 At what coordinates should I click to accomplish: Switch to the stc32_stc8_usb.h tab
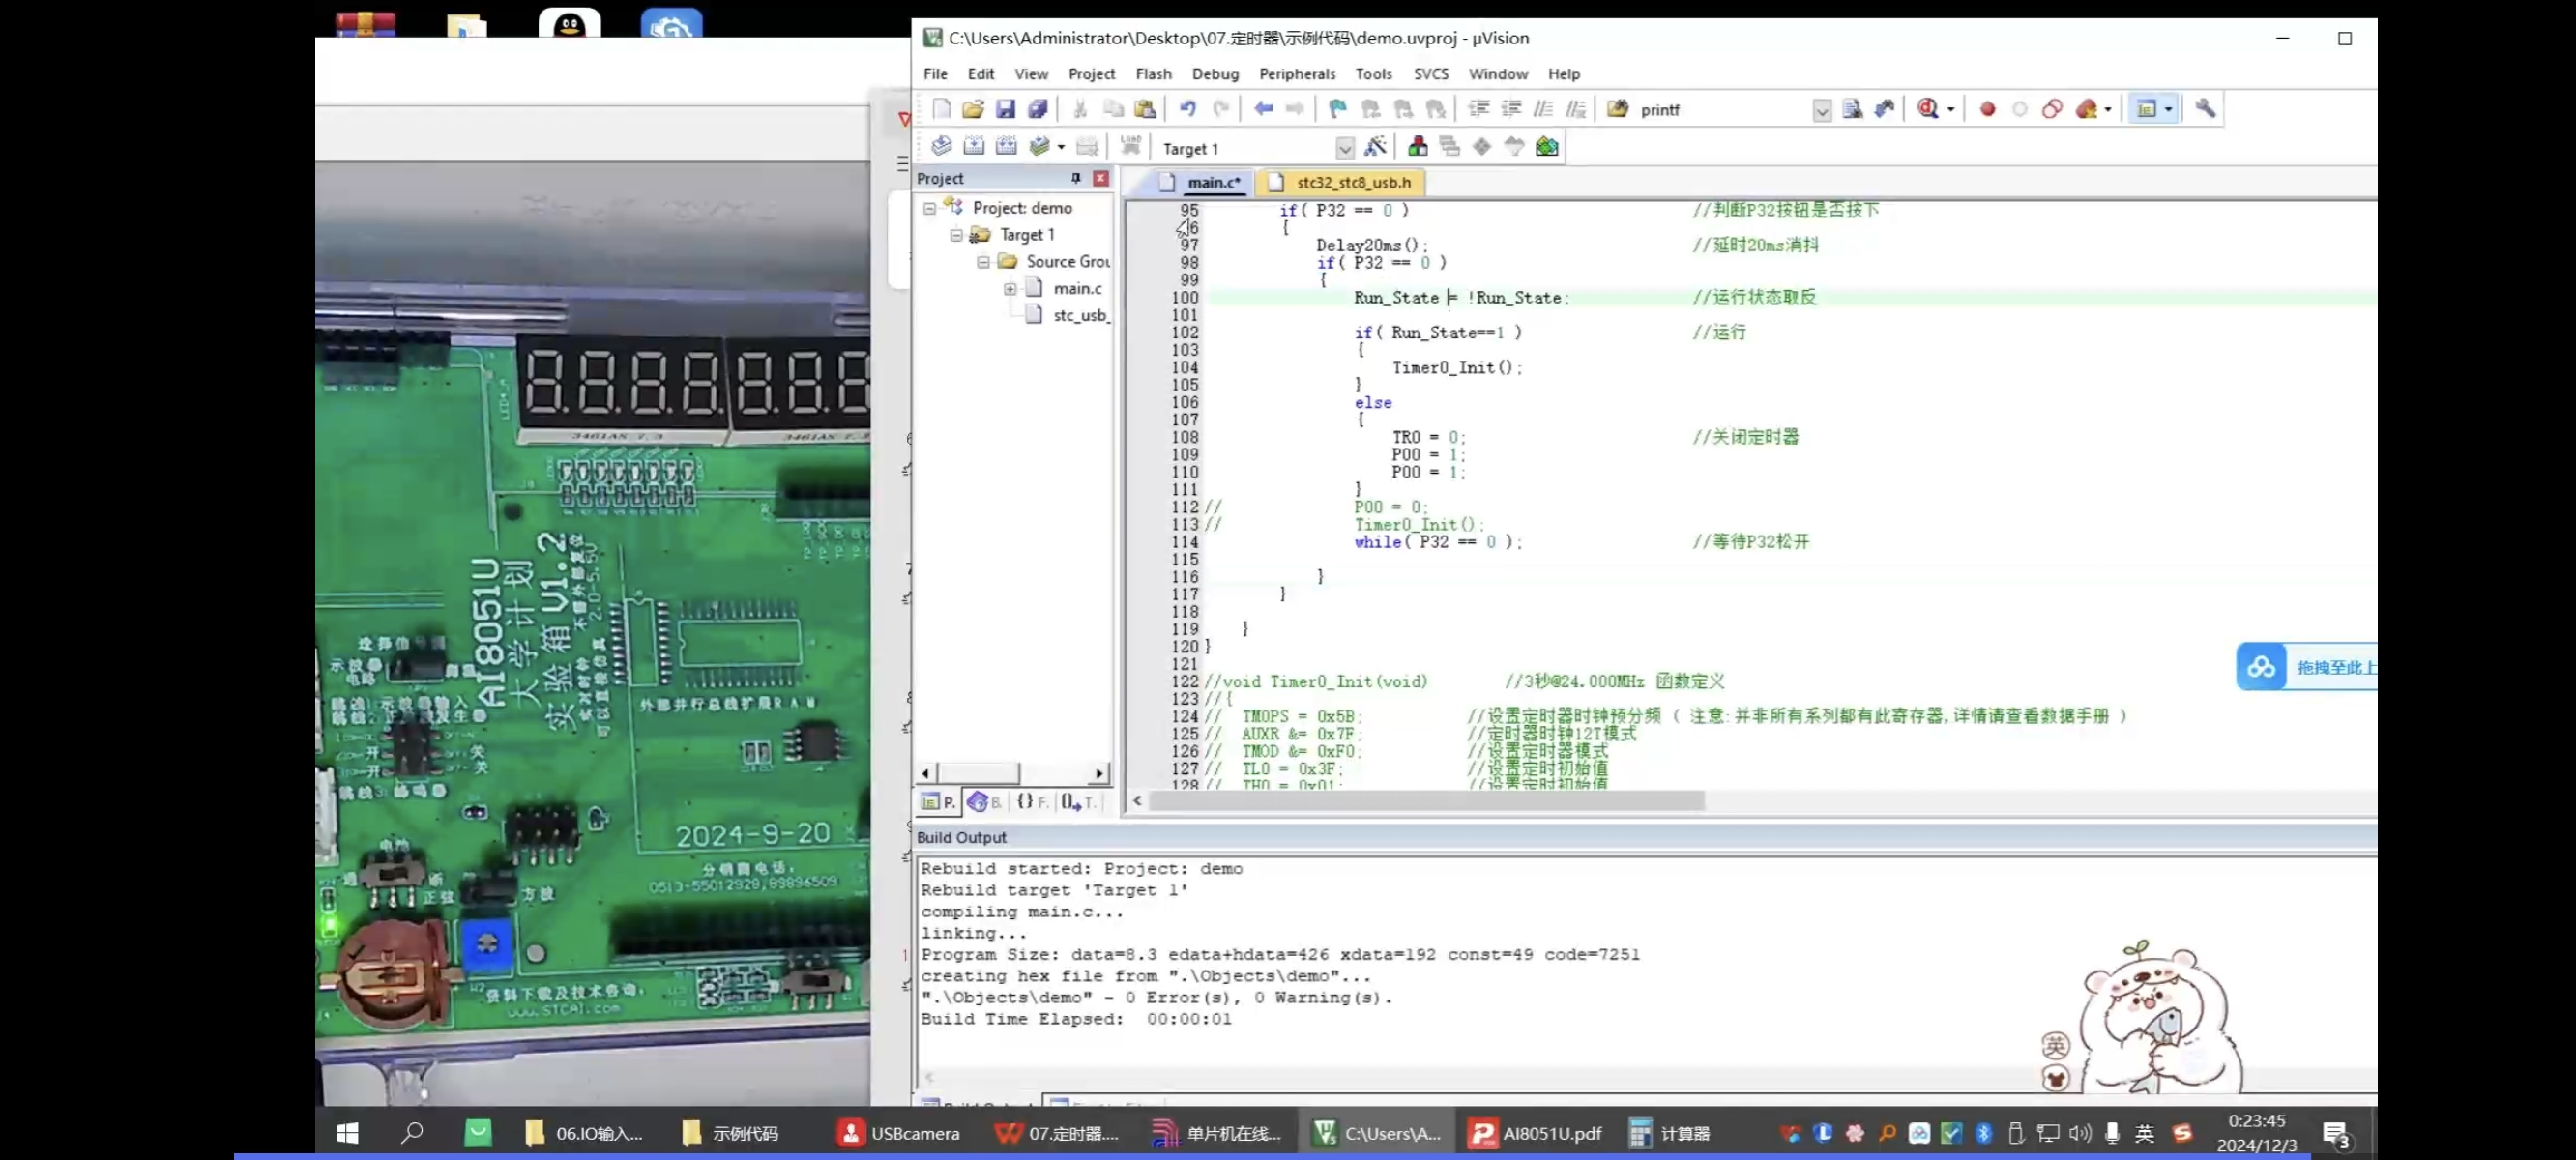pyautogui.click(x=1352, y=182)
